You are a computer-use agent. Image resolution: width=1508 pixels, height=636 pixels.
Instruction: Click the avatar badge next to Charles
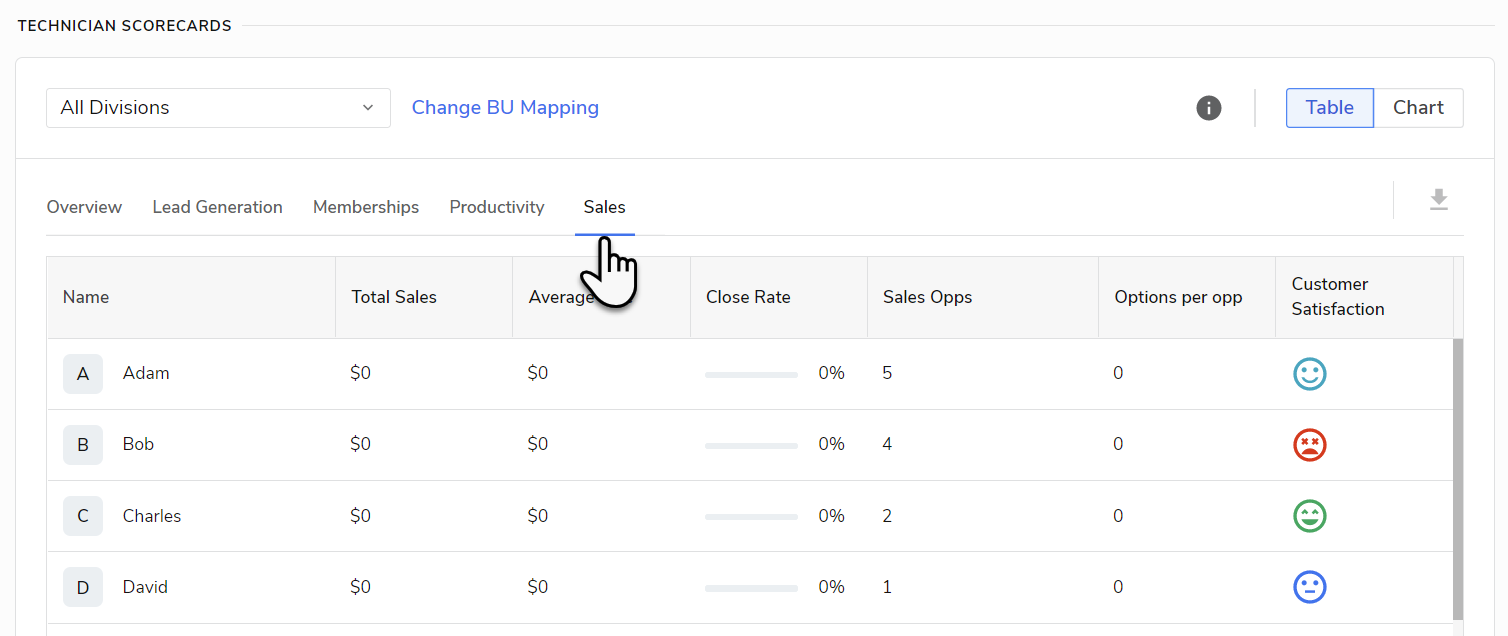[x=83, y=516]
